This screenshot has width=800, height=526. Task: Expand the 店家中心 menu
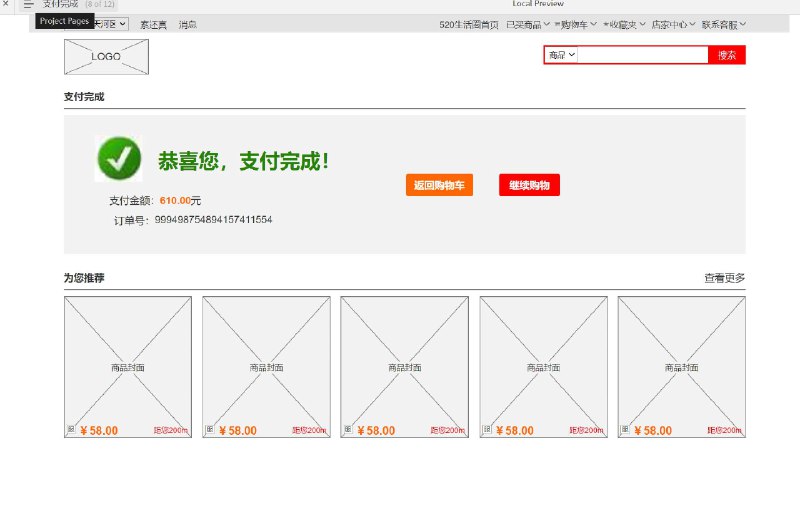click(x=673, y=24)
